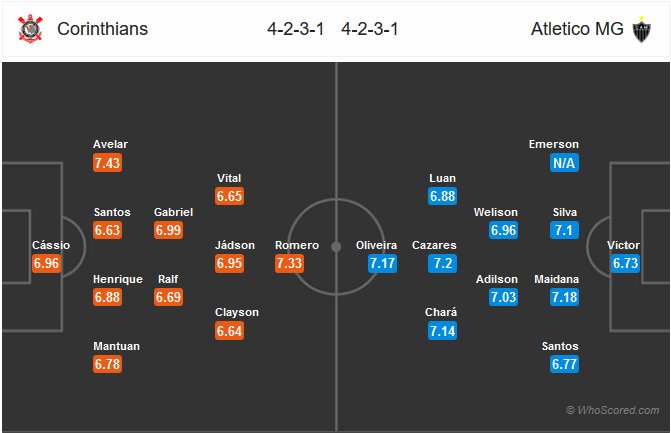Image resolution: width=671 pixels, height=433 pixels.
Task: Open the Corinthians team name link
Action: point(102,29)
